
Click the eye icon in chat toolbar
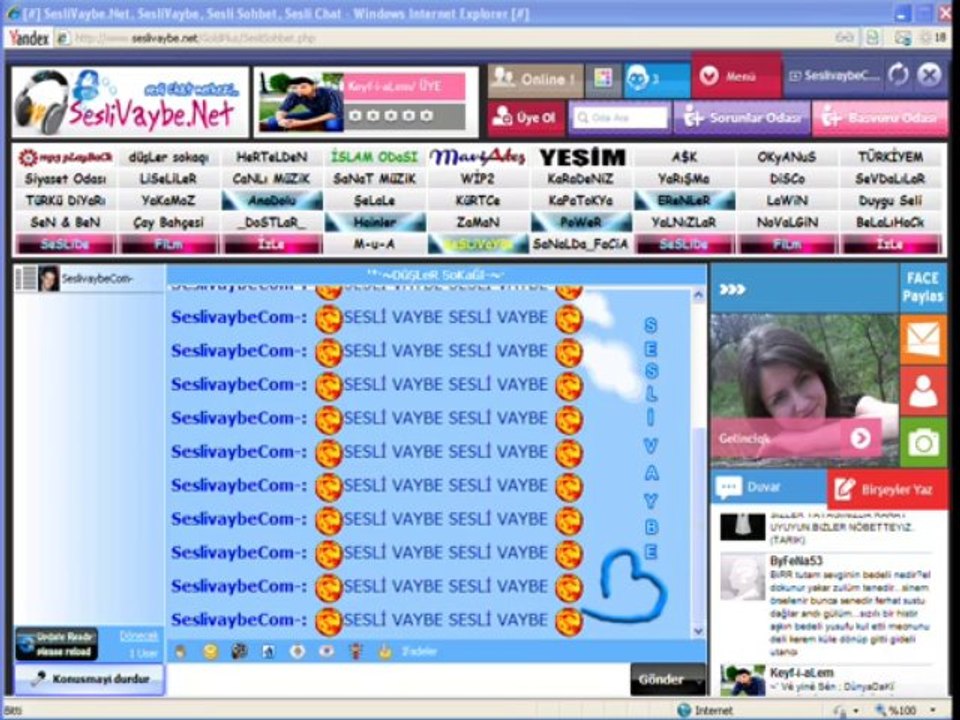point(326,651)
